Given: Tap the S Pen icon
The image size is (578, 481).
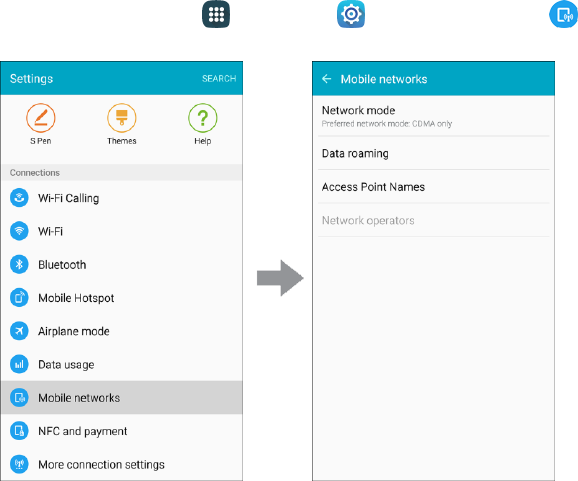Looking at the screenshot, I should point(41,118).
